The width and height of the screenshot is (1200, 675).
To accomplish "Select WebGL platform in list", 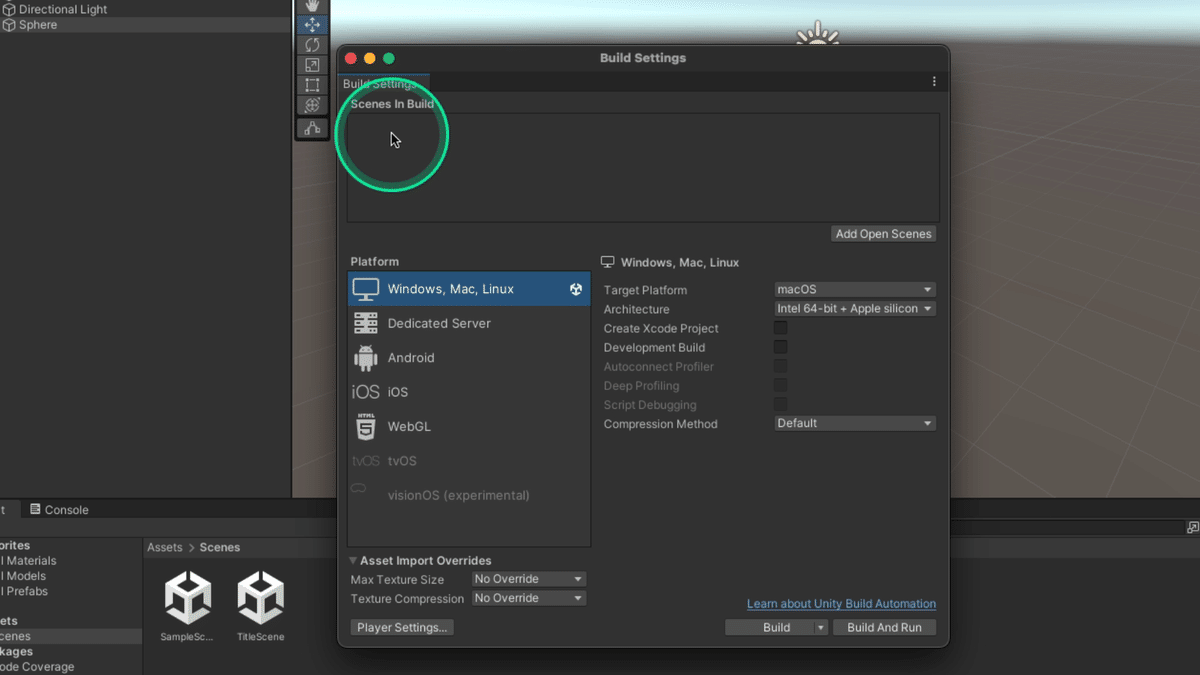I will click(x=469, y=426).
